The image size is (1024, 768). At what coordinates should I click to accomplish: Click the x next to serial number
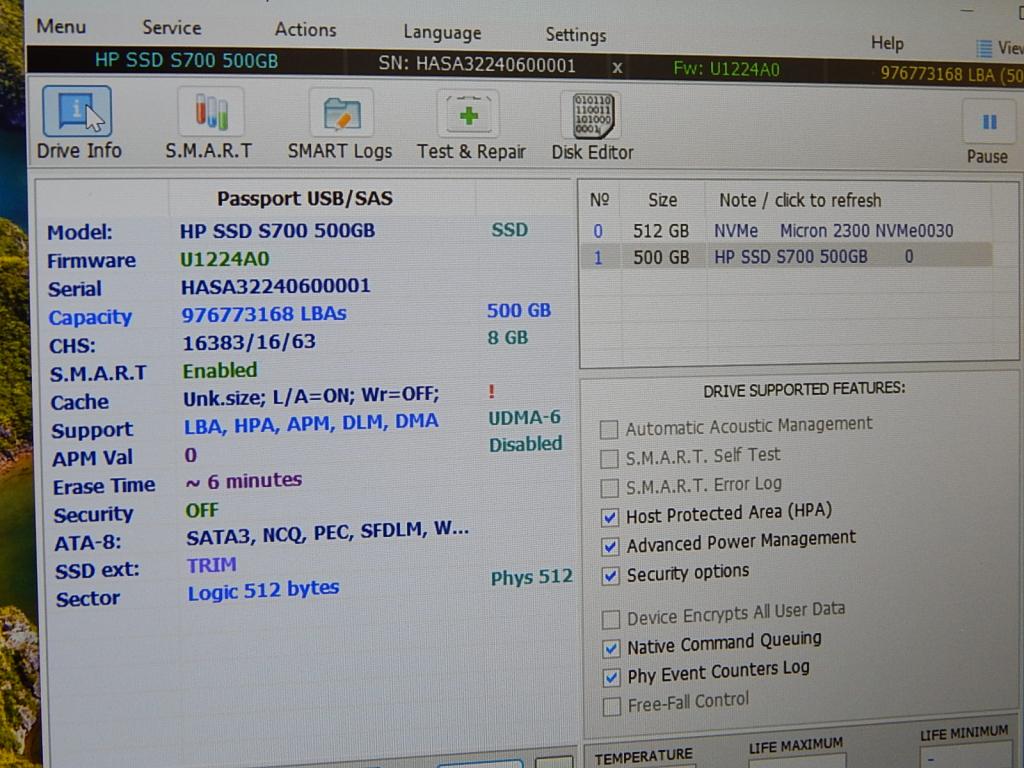pyautogui.click(x=617, y=67)
